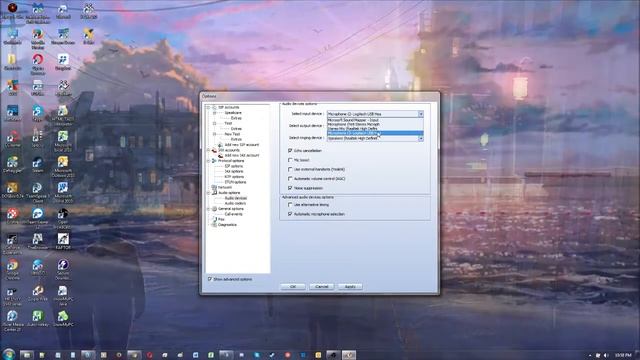Enable Automatic volume control (AGC)
The height and width of the screenshot is (360, 640).
click(290, 179)
